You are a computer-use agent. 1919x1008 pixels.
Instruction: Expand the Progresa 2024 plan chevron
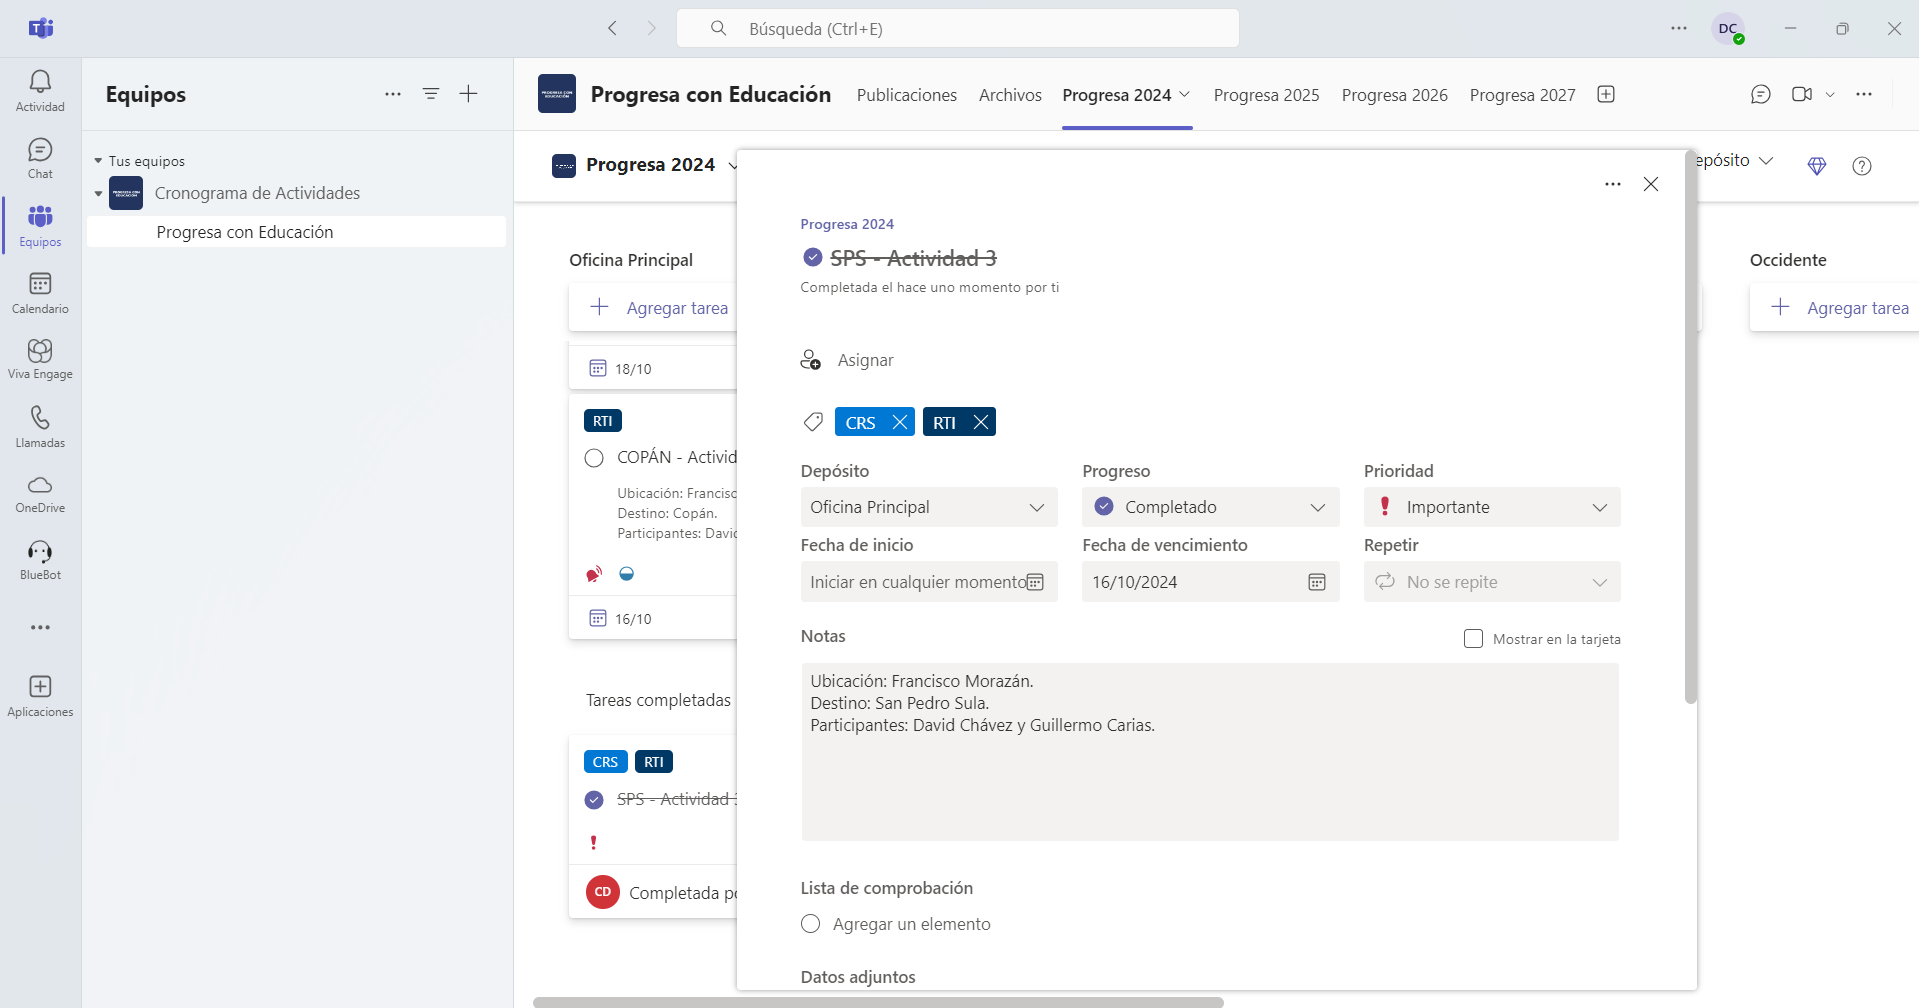click(732, 166)
